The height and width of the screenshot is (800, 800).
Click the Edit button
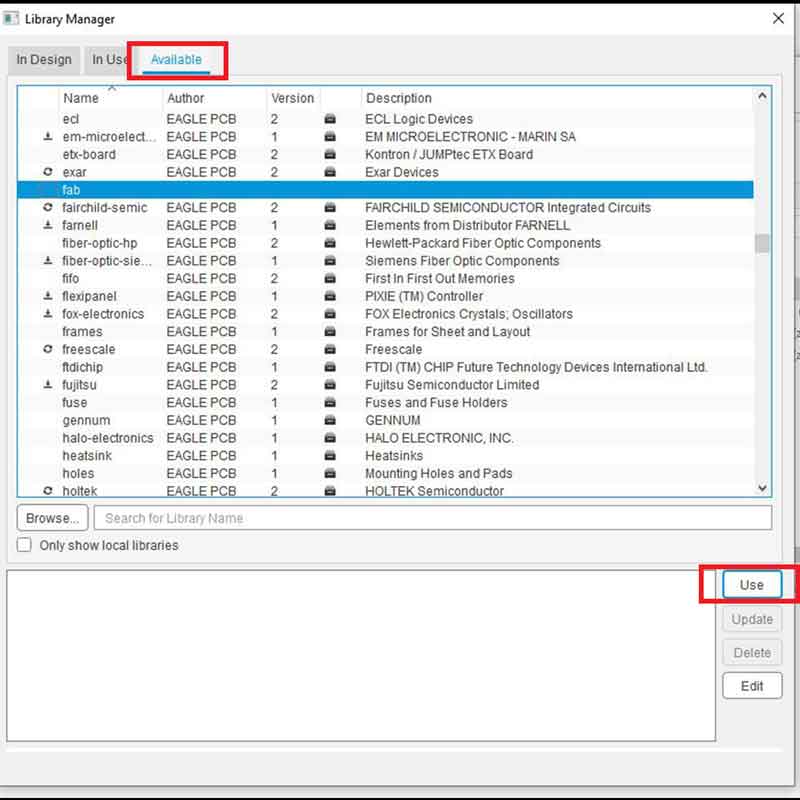[752, 686]
